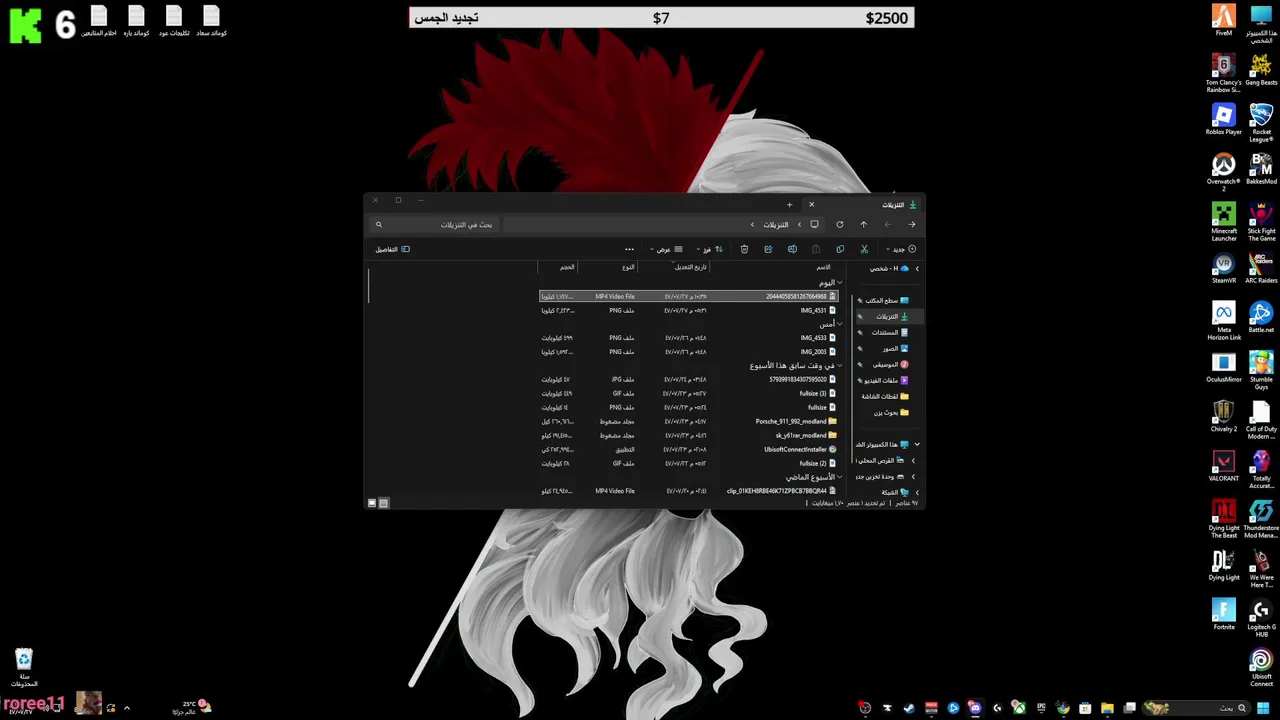Expand the OneDrive Personal node

pos(917,268)
